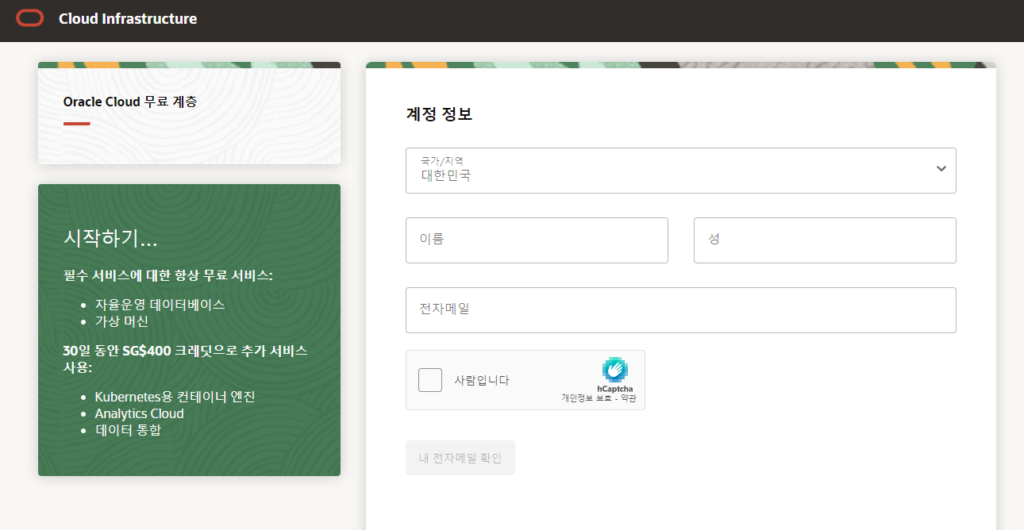The image size is (1024, 530).
Task: Focus the 성 last name field
Action: click(x=825, y=240)
